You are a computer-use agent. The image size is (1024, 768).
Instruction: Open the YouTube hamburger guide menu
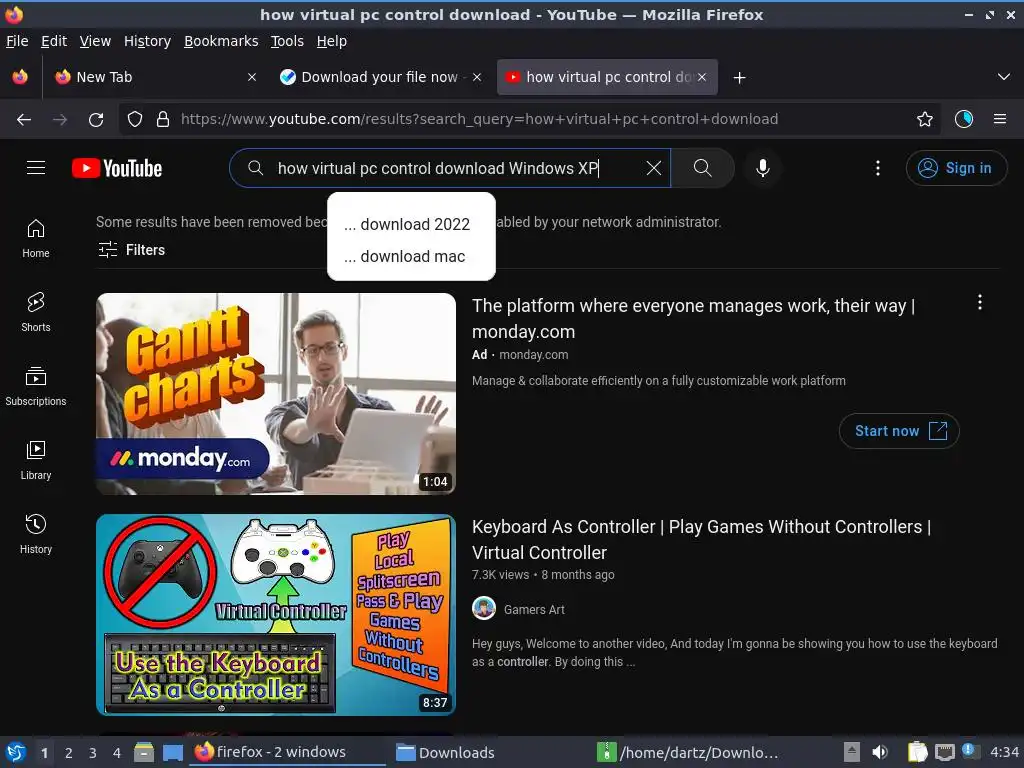point(36,168)
